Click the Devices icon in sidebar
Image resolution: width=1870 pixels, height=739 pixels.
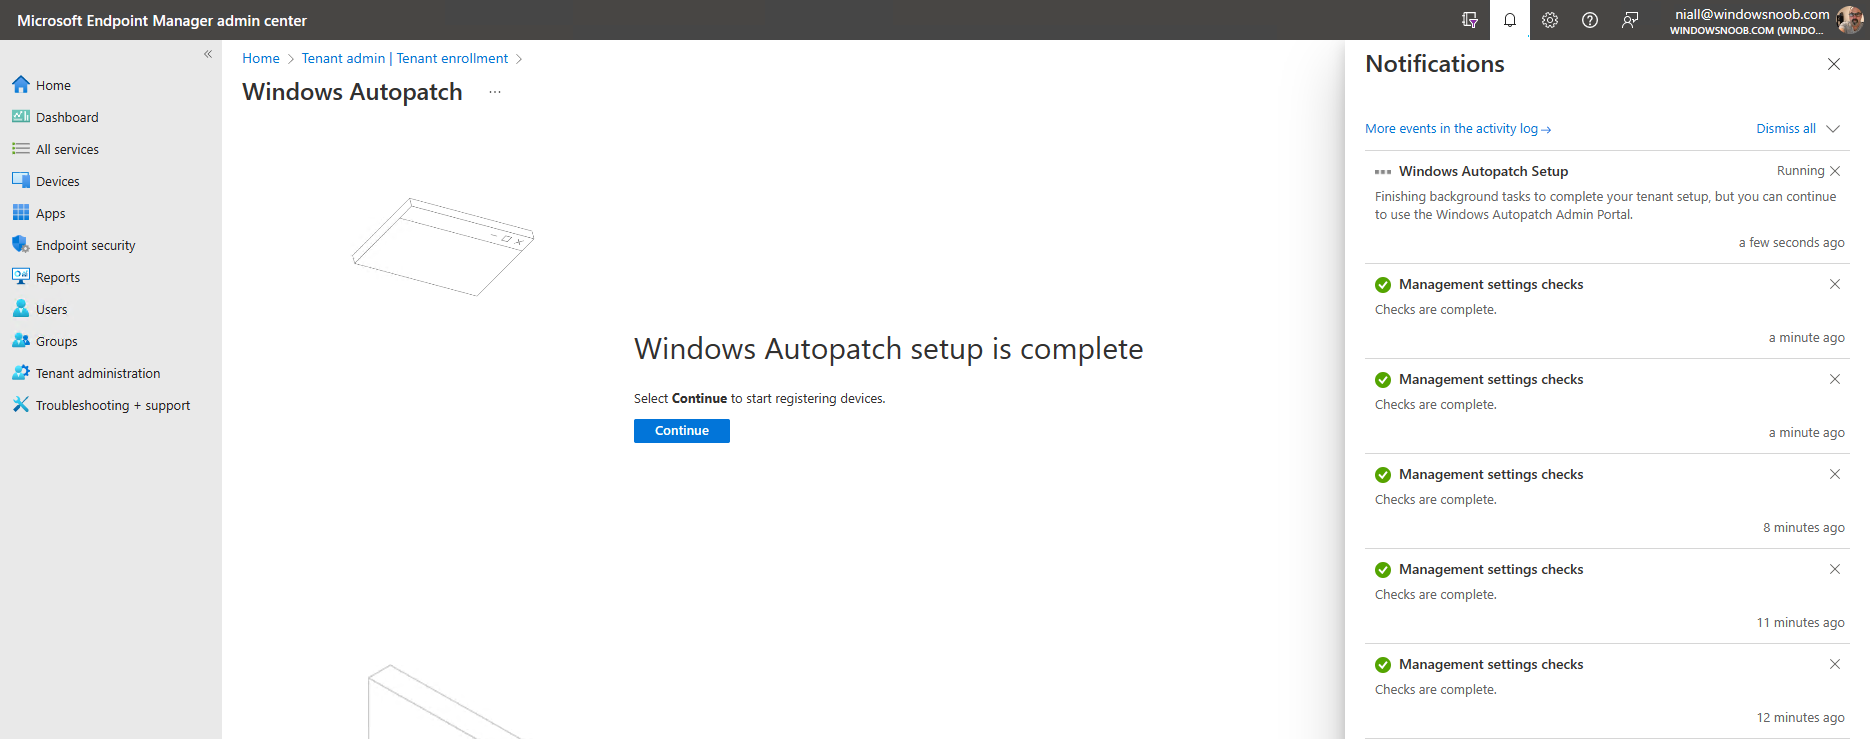click(21, 181)
